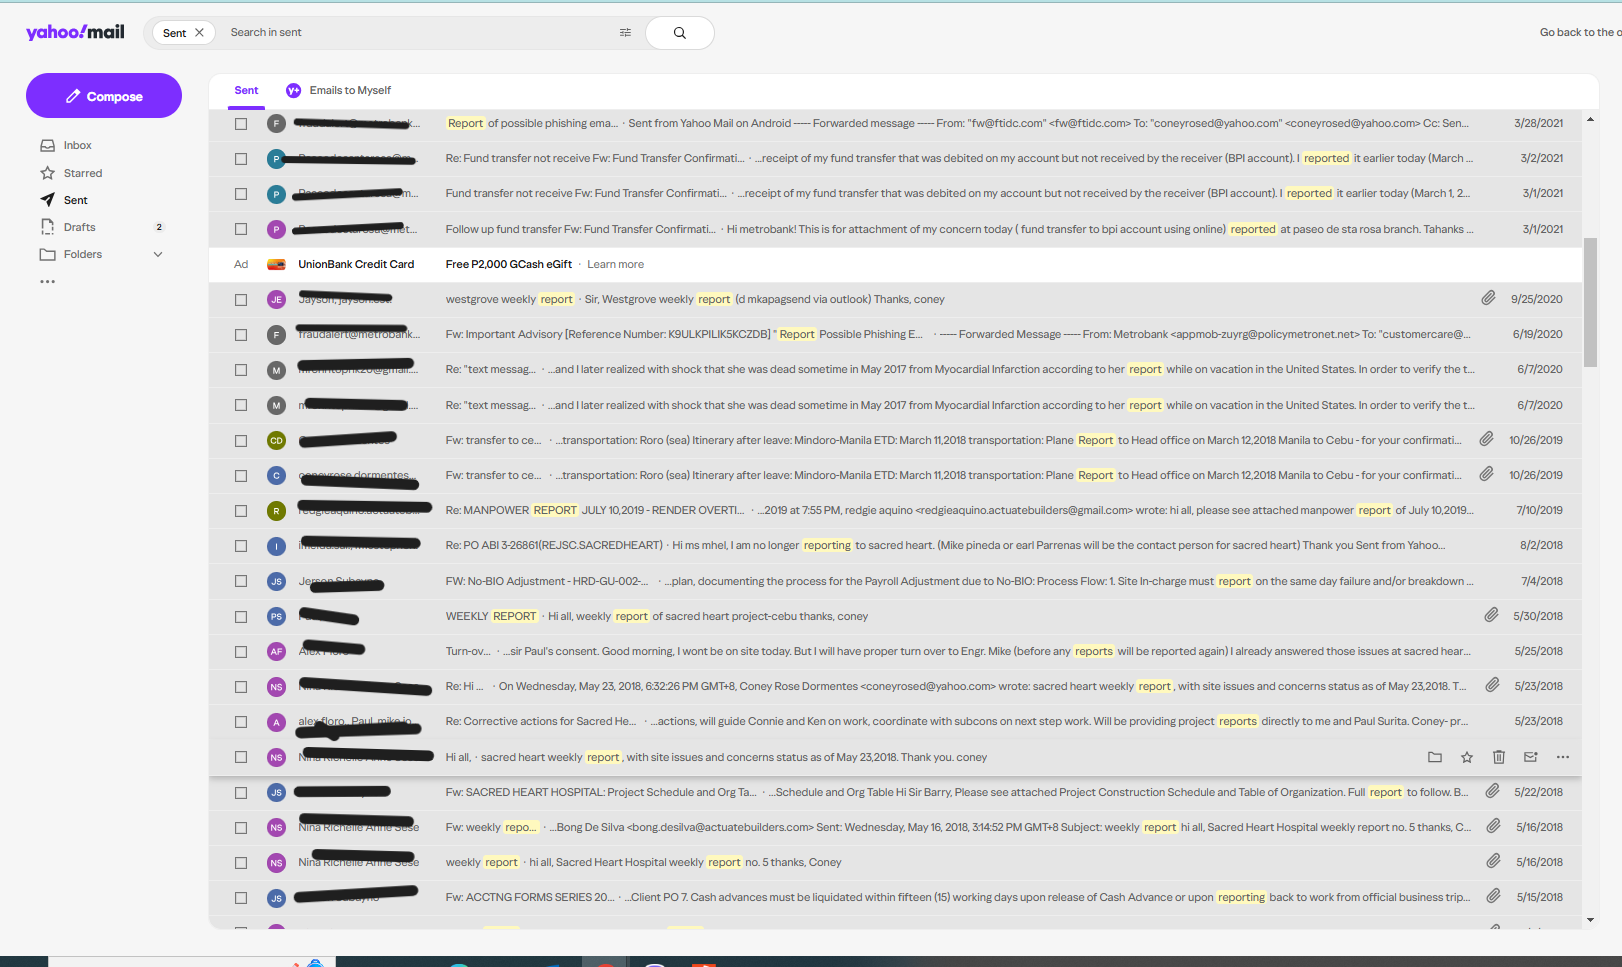Select the westgrove weekly report email checkbox
Screen dimensions: 1622x967
point(241,300)
